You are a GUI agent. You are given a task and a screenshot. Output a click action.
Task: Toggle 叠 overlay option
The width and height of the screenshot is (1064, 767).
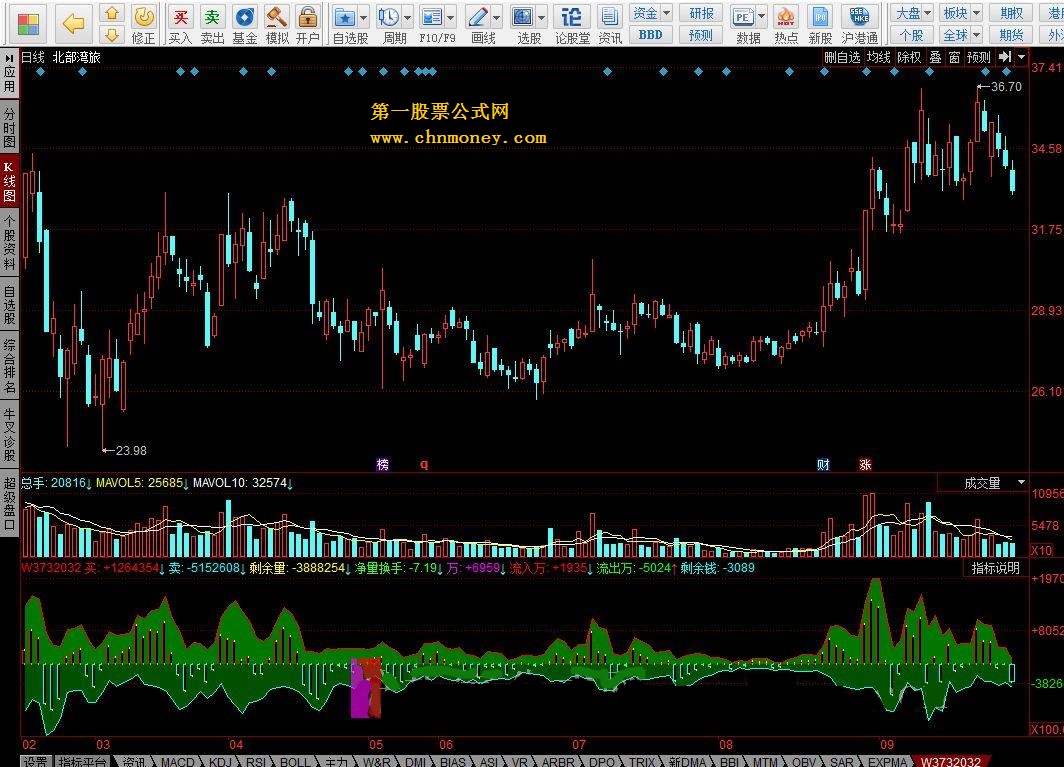point(935,58)
